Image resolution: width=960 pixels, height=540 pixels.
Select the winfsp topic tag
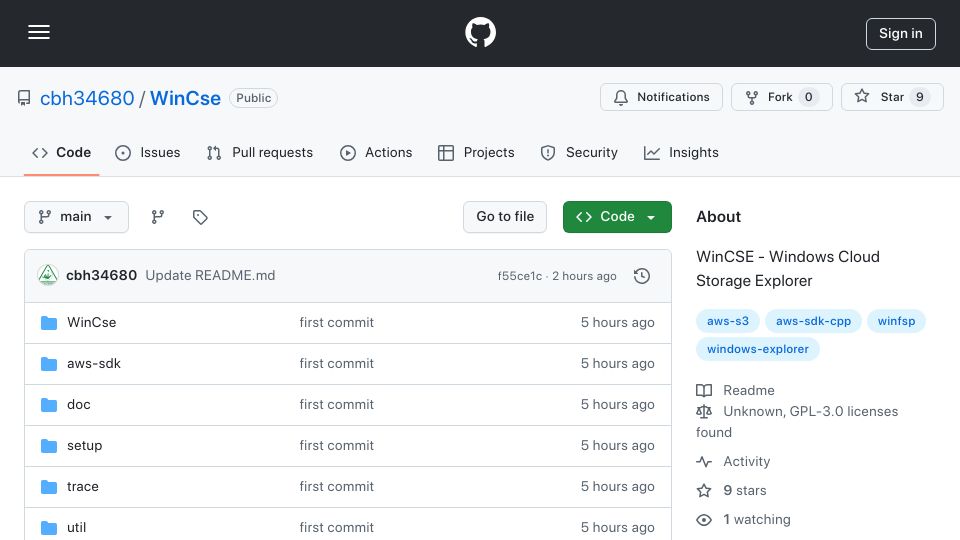896,321
